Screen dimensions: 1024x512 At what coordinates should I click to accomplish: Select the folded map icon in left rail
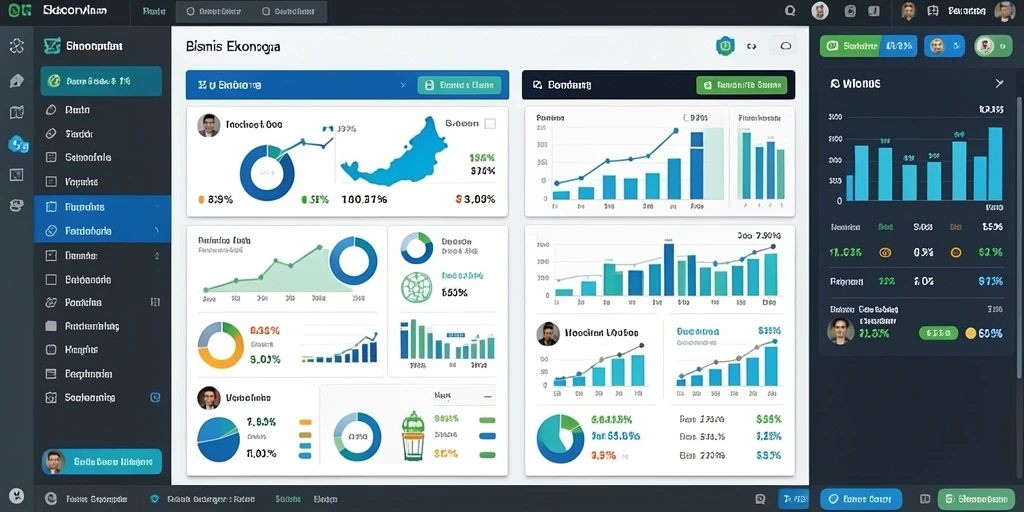point(17,112)
